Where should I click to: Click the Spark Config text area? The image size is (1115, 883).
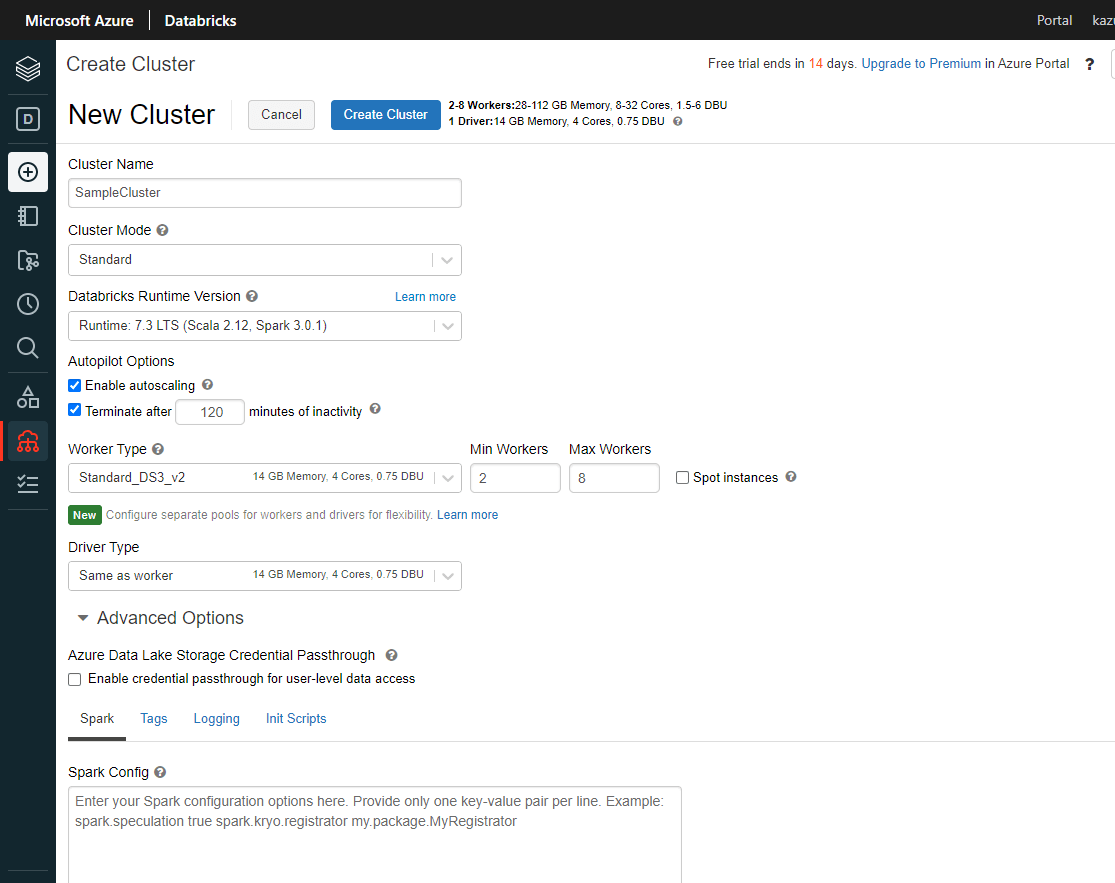click(375, 835)
